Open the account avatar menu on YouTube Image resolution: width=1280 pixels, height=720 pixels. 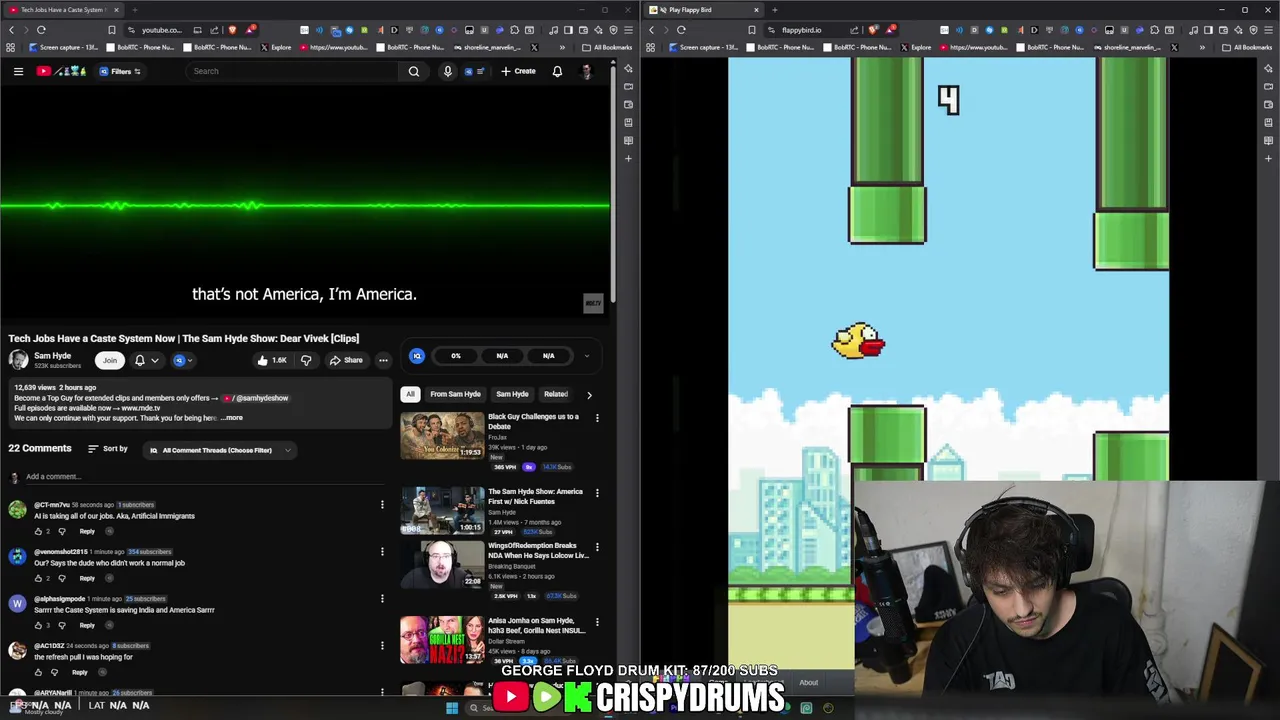(x=587, y=71)
